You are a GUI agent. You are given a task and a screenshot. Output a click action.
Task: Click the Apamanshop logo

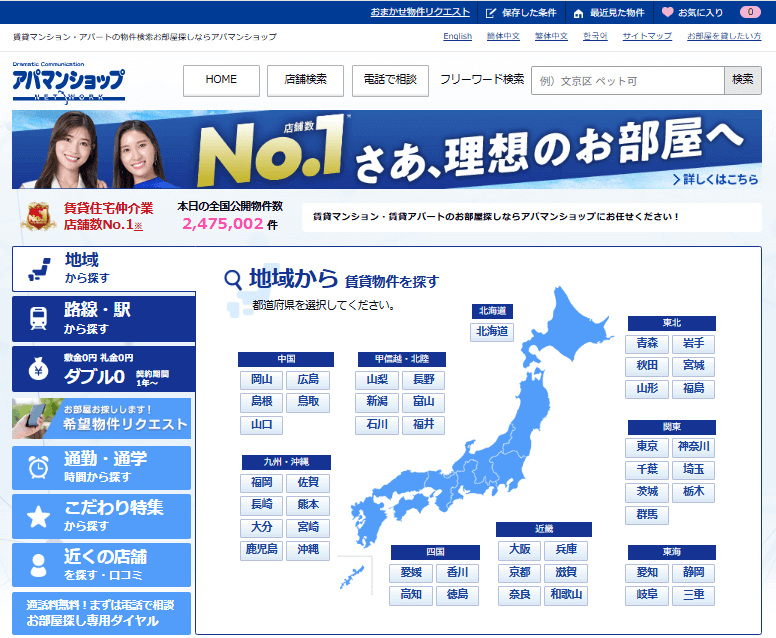click(x=68, y=82)
